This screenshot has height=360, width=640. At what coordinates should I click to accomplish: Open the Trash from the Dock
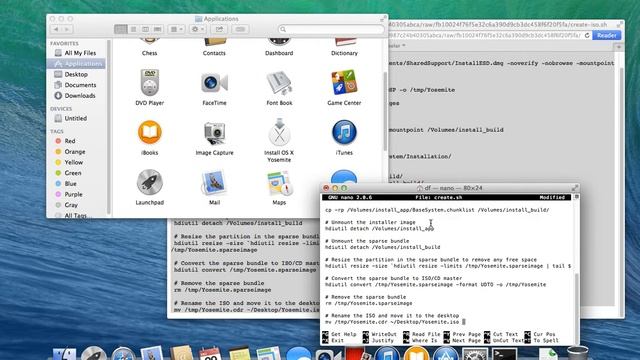tap(578, 353)
